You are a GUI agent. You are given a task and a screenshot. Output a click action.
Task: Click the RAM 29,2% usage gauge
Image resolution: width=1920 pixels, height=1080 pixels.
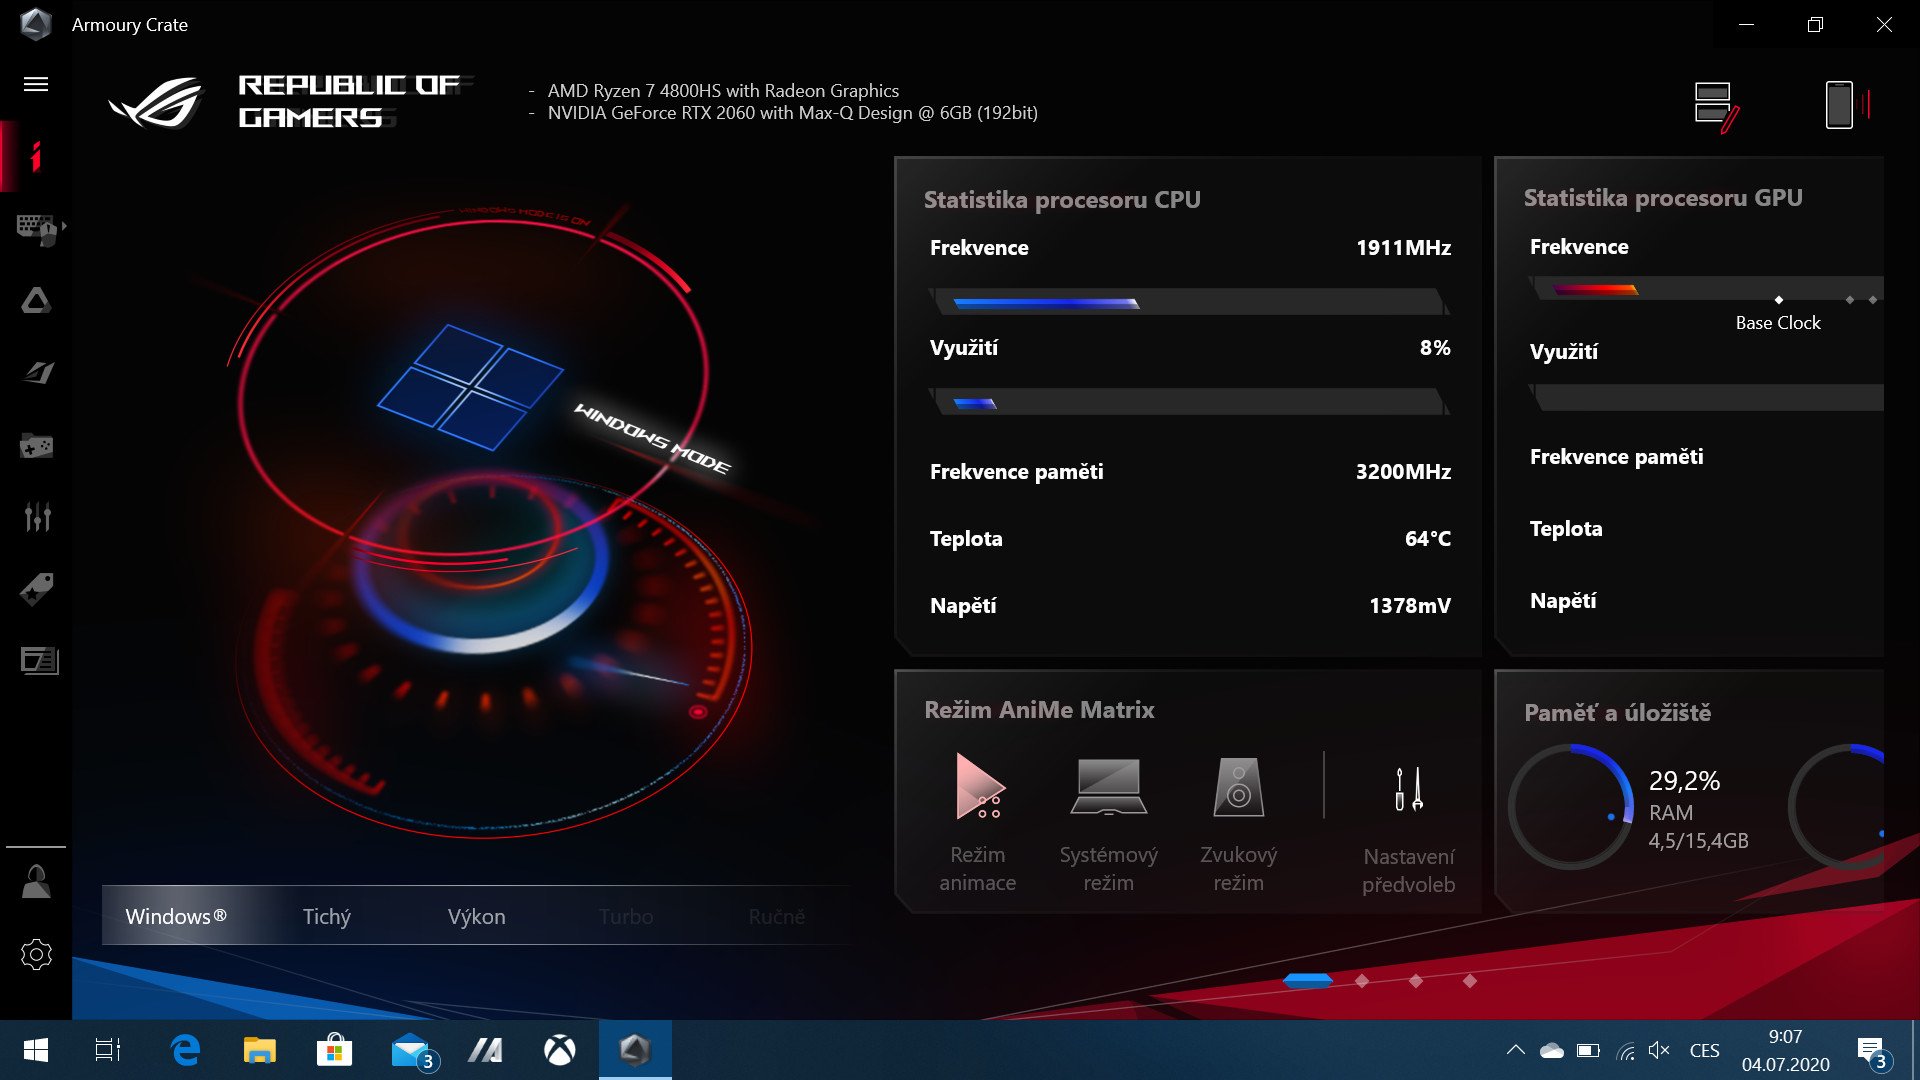tap(1570, 806)
